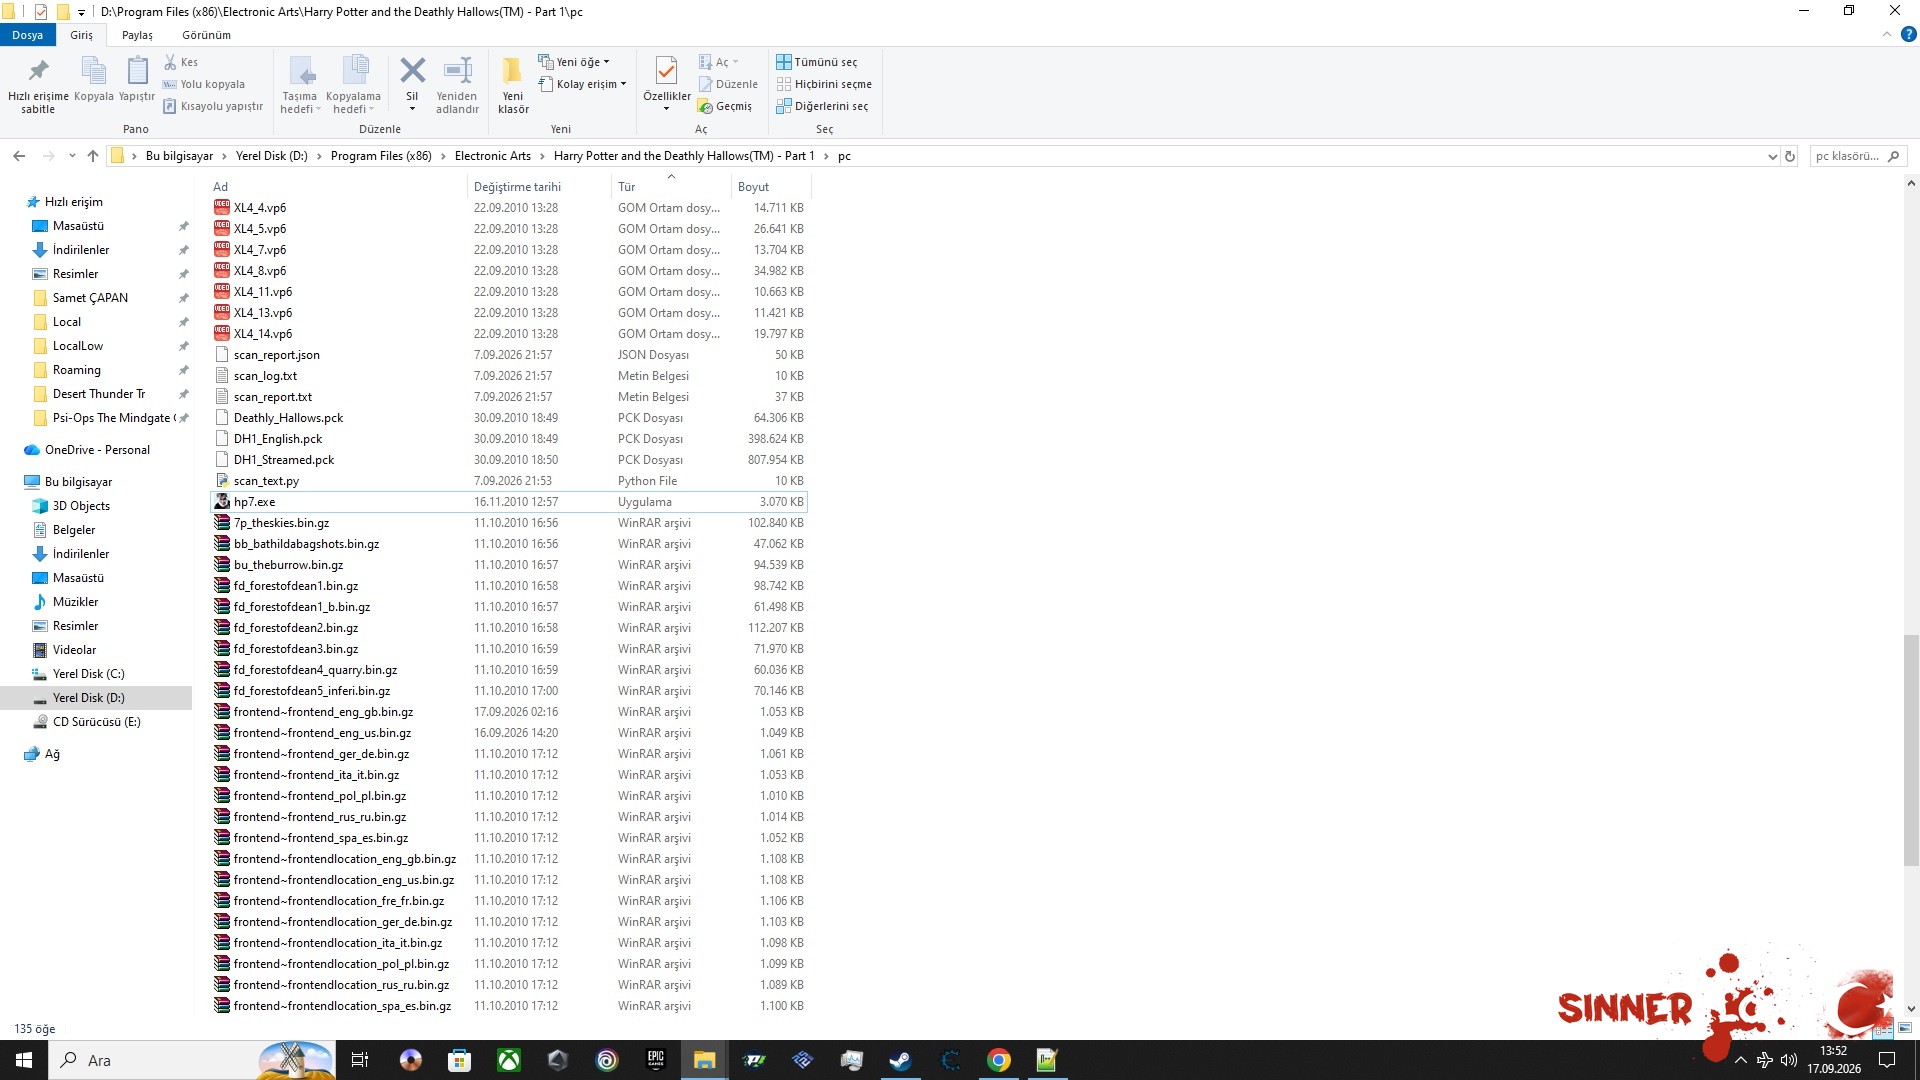
Task: Click Diğerlerini seç to invert the selection
Action: point(822,106)
